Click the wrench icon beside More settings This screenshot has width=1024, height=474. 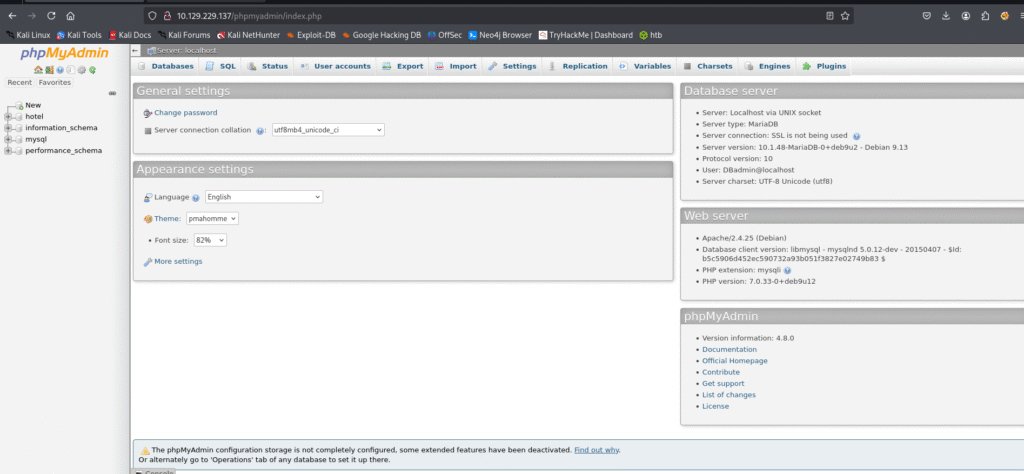pos(148,262)
